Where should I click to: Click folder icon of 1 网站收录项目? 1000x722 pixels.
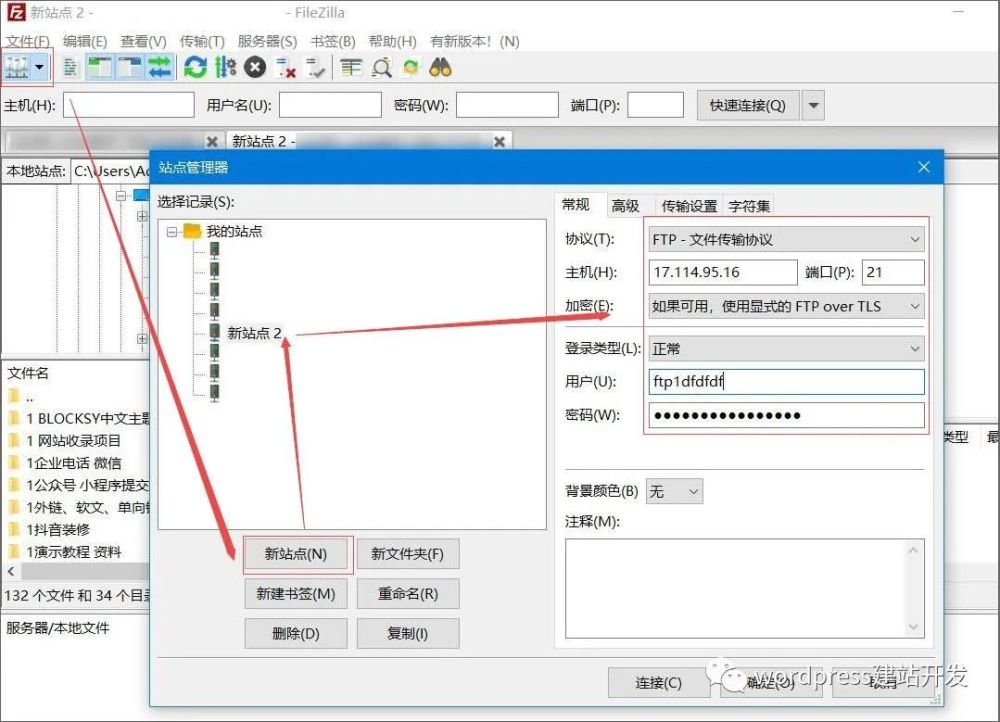point(13,441)
